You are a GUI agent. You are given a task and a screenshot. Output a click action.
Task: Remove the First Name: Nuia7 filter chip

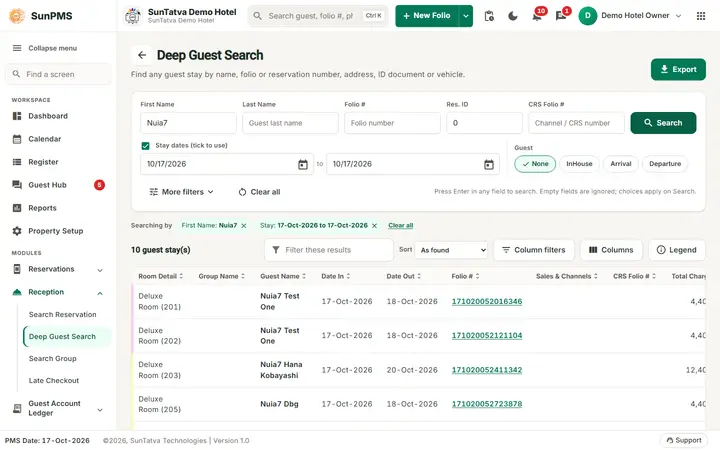point(244,225)
